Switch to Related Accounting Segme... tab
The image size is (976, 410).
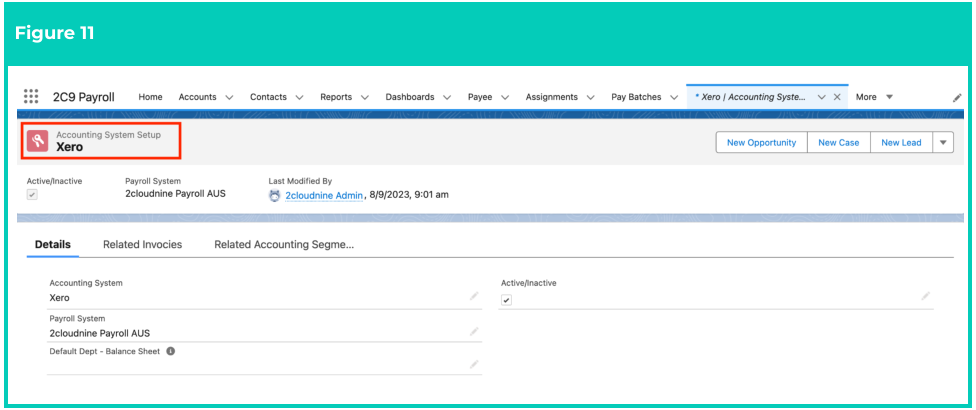[x=284, y=245]
